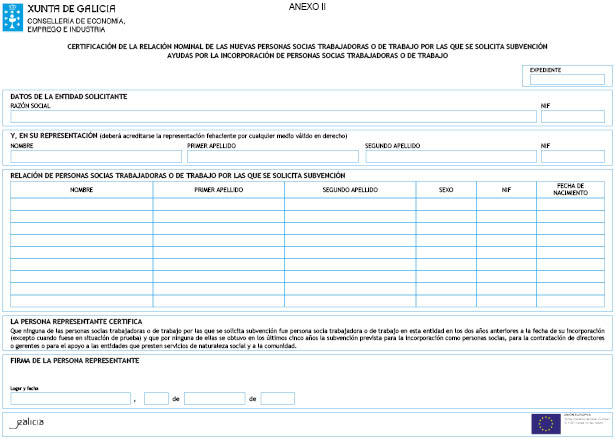Image resolution: width=615 pixels, height=439 pixels.
Task: Click the place field under Lugar y fecha
Action: (69, 398)
